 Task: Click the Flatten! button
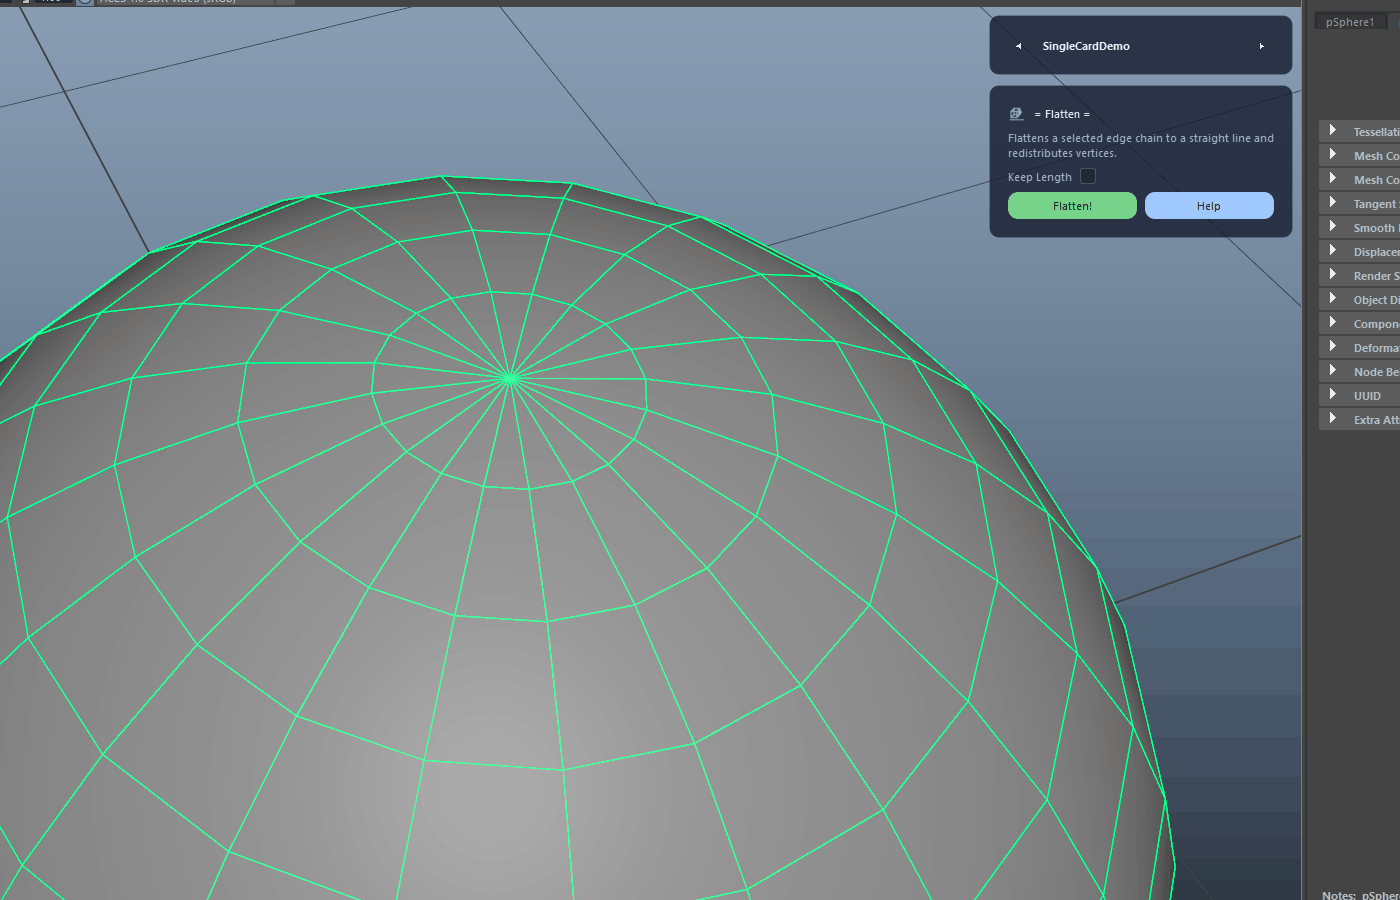tap(1072, 205)
